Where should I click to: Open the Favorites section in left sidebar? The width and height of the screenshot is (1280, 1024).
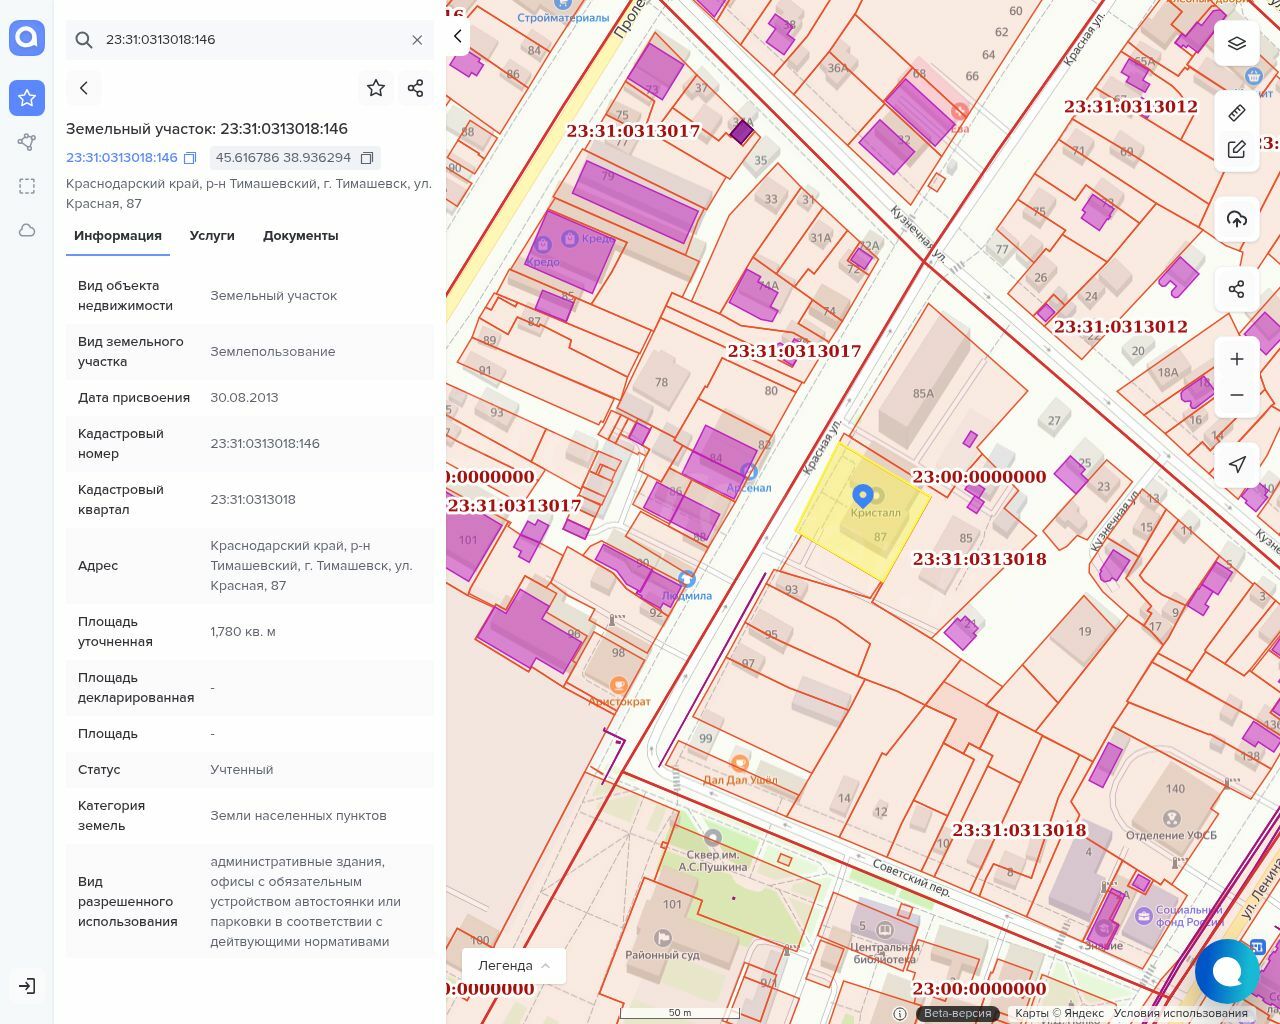coord(27,98)
